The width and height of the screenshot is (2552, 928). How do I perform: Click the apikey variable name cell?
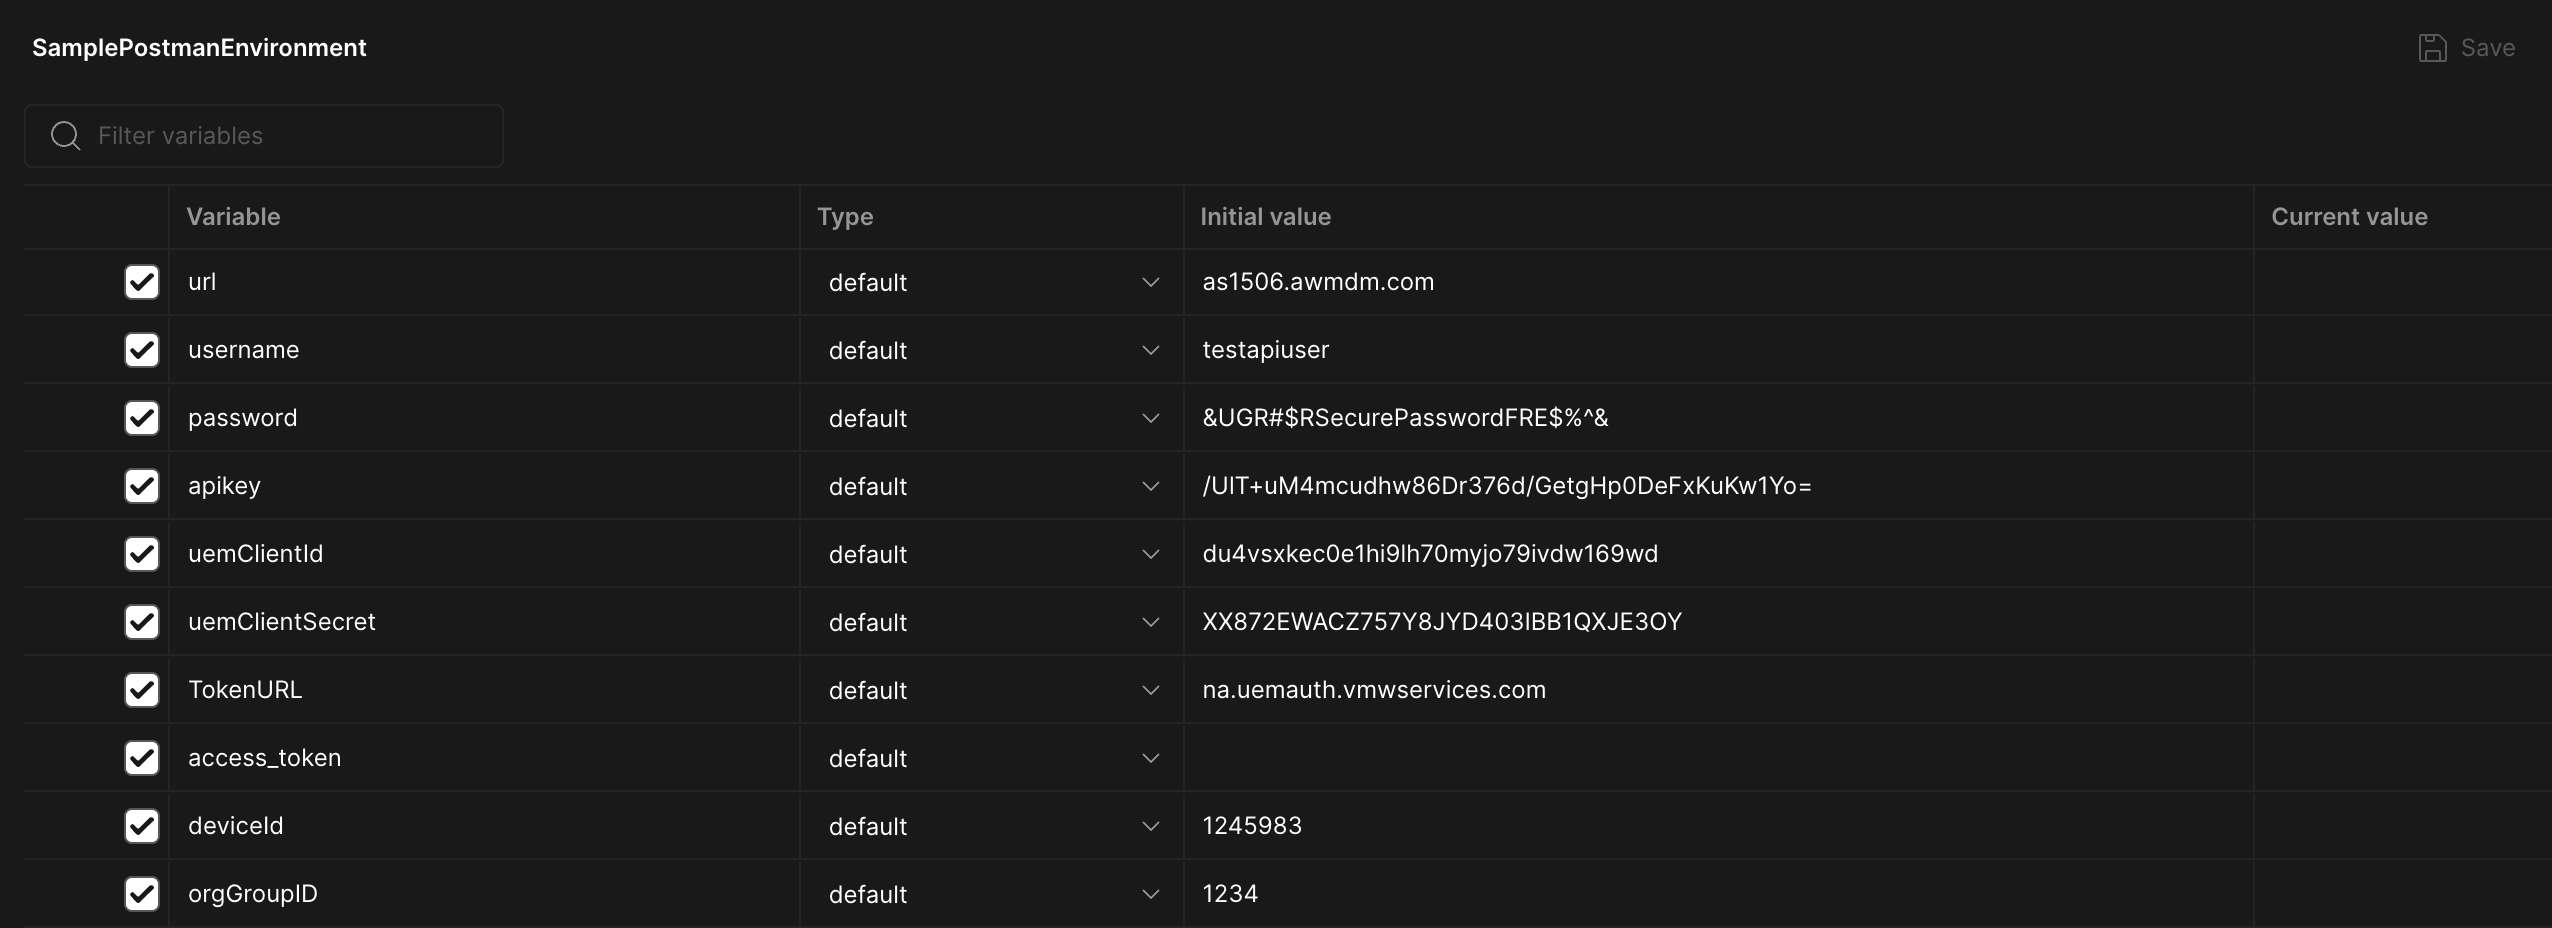click(x=484, y=486)
